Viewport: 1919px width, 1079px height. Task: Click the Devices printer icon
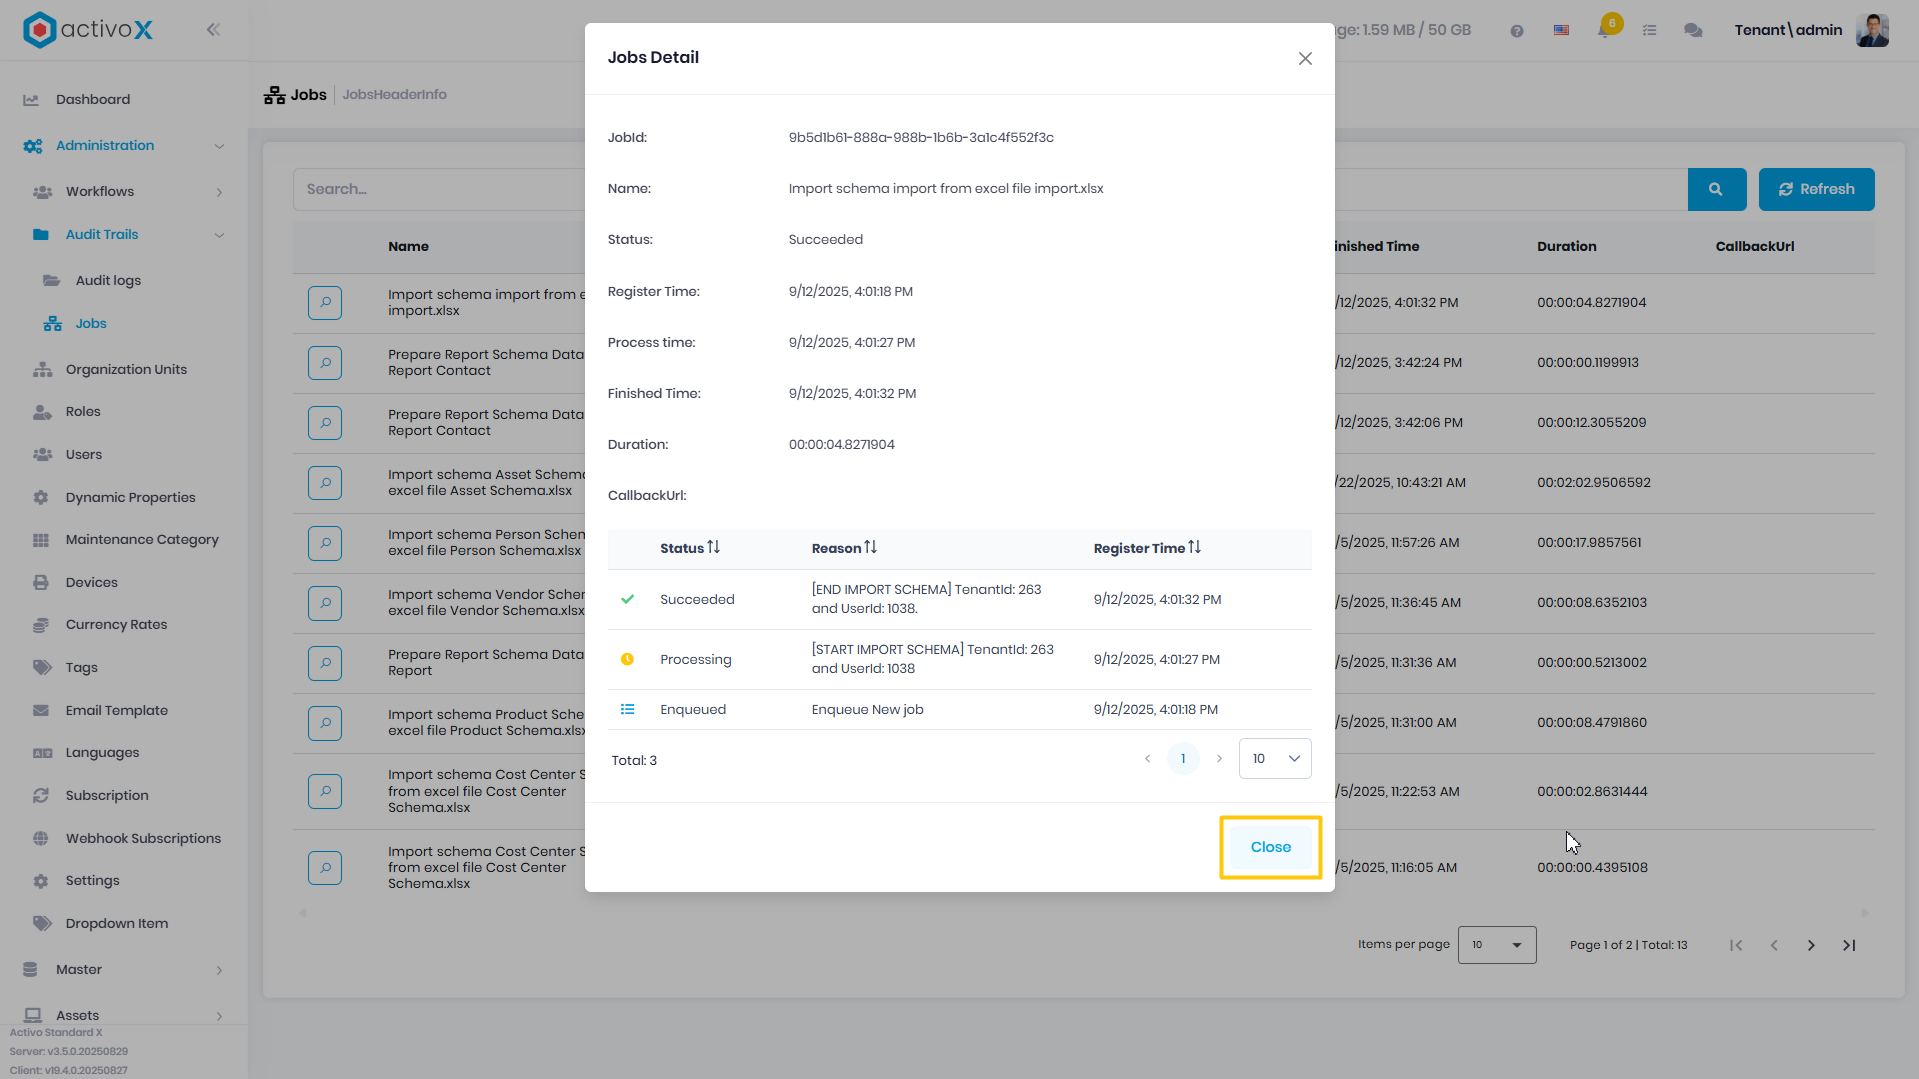click(x=41, y=583)
